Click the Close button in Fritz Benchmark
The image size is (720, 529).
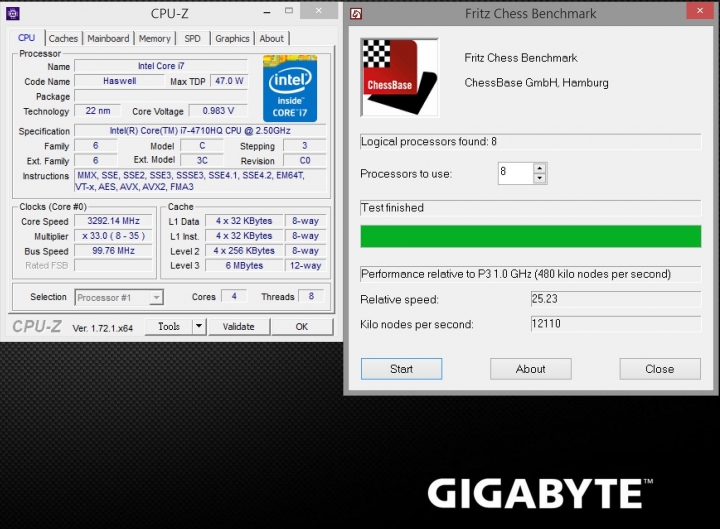[660, 369]
